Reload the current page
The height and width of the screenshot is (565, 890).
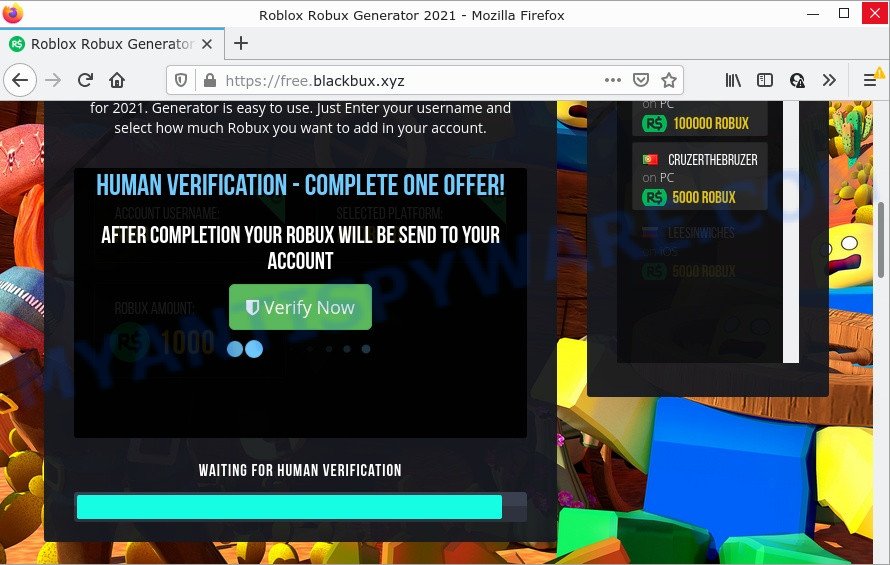[x=85, y=81]
